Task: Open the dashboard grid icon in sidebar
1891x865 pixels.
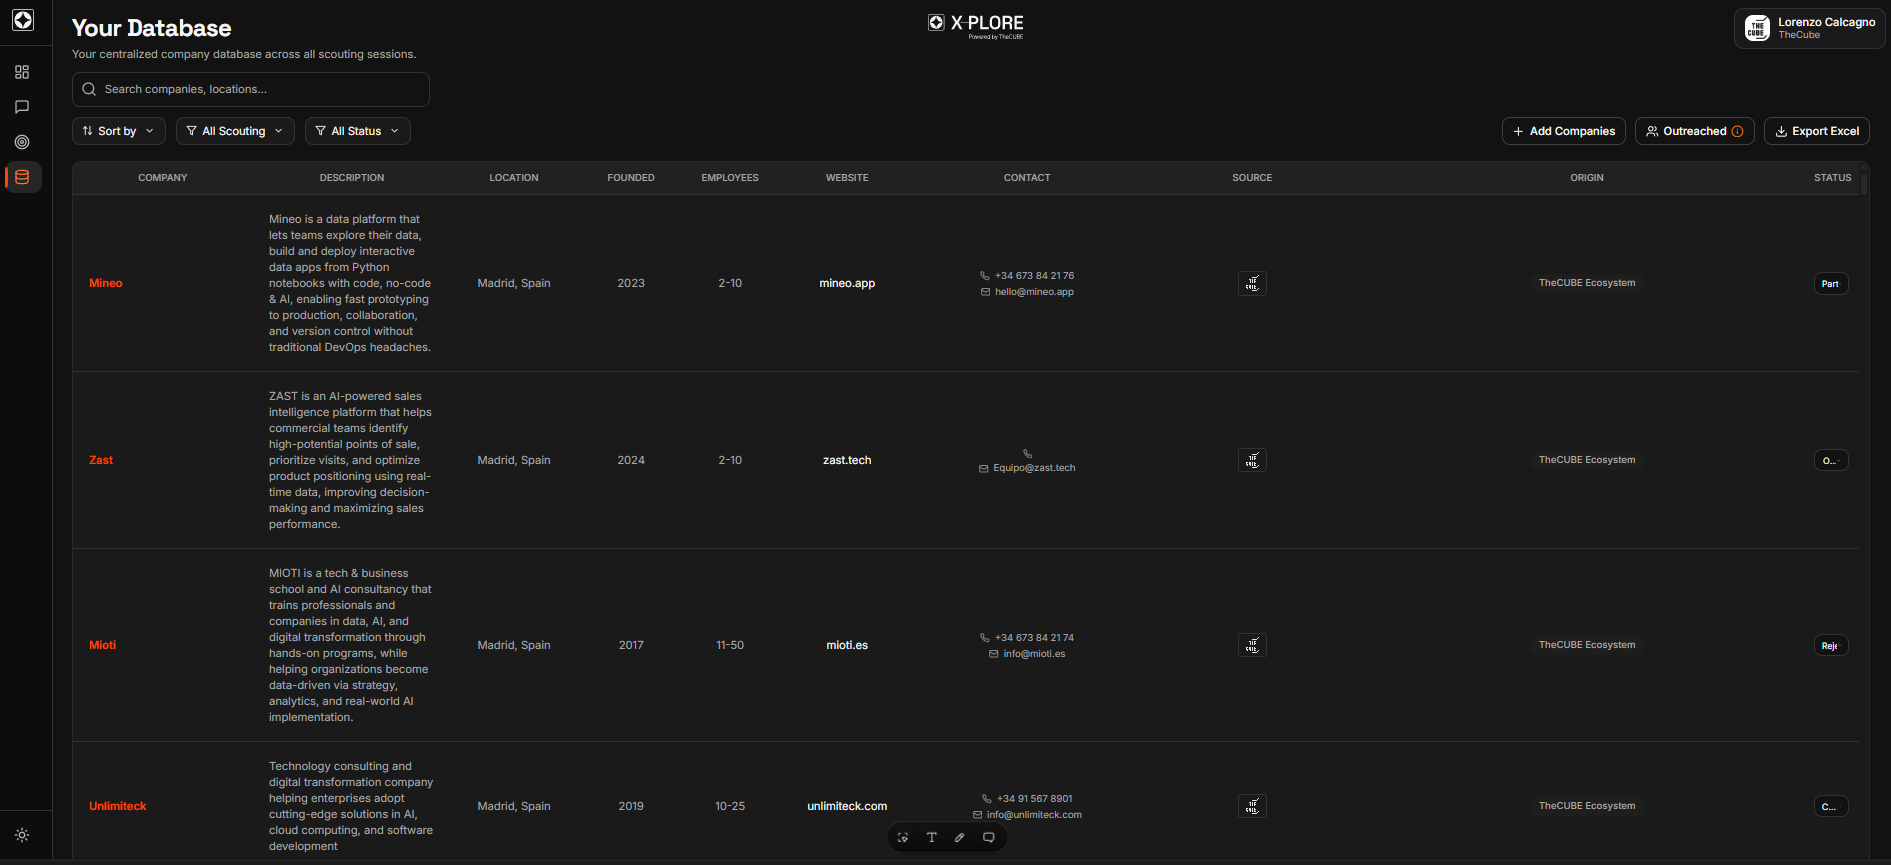Action: click(x=22, y=72)
